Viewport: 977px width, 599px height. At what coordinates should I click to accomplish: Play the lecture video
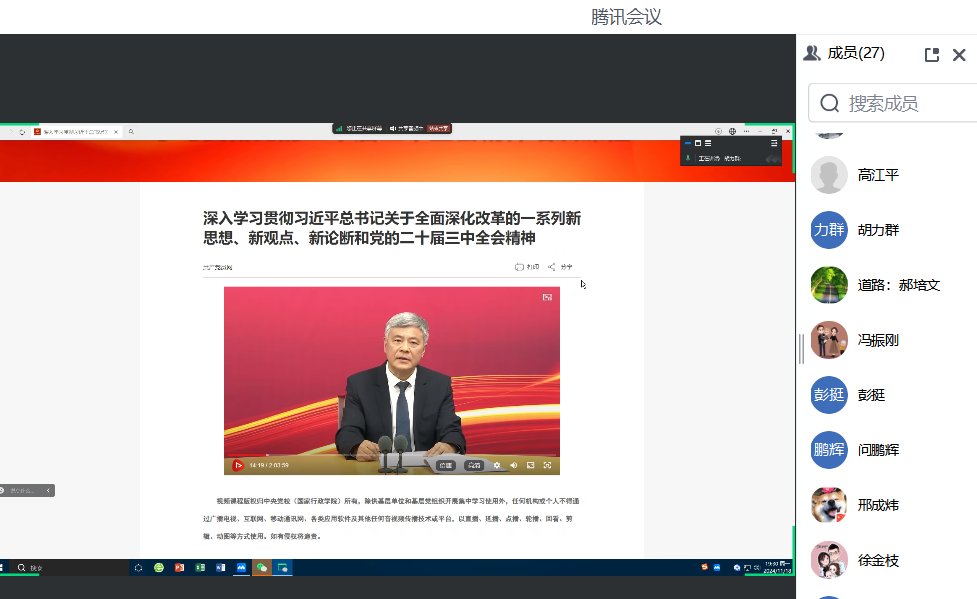tap(238, 465)
